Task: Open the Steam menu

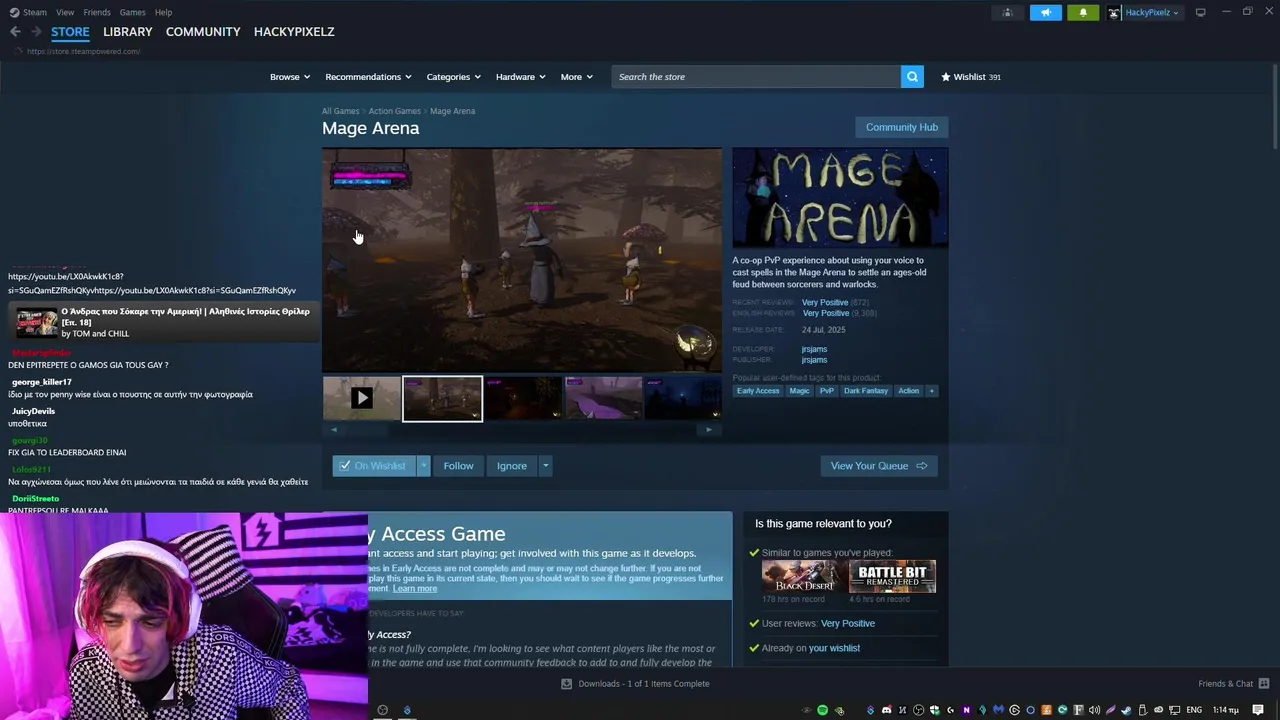Action: point(35,12)
